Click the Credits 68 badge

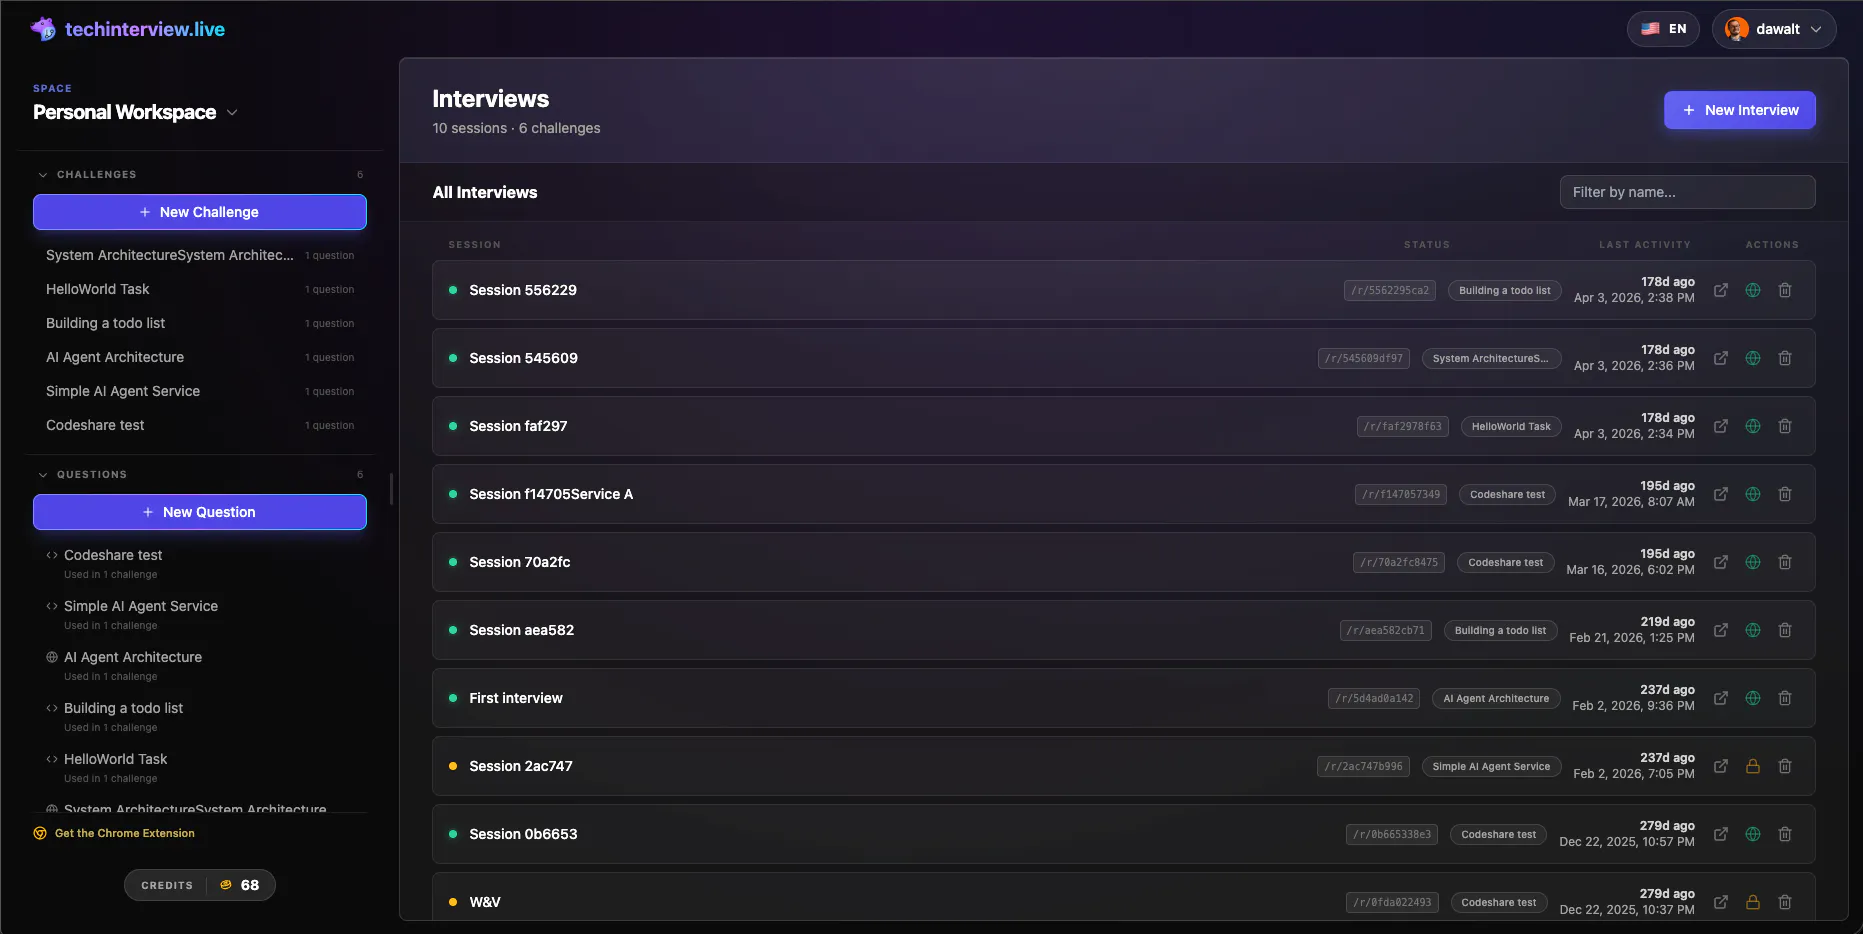200,885
